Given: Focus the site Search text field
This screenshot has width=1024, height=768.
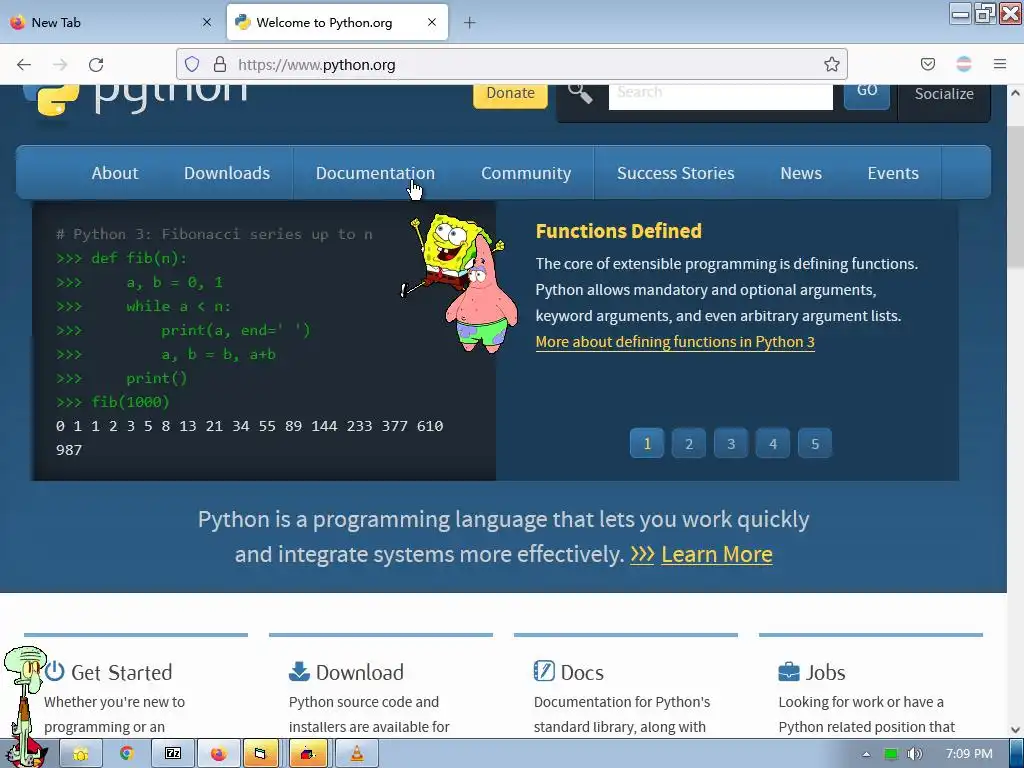Looking at the screenshot, I should click(721, 95).
